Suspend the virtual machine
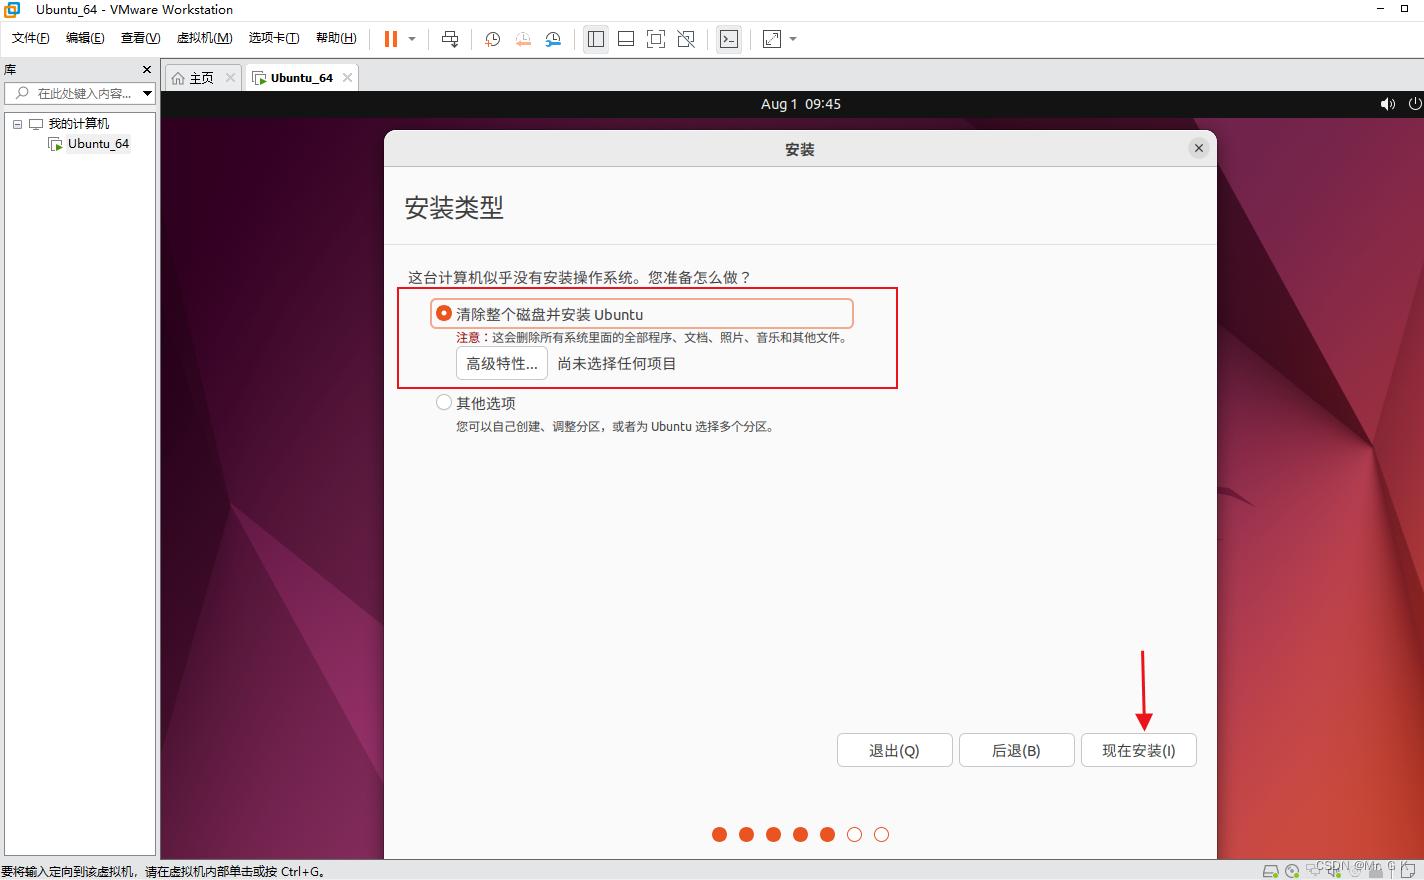This screenshot has width=1424, height=880. pyautogui.click(x=389, y=39)
